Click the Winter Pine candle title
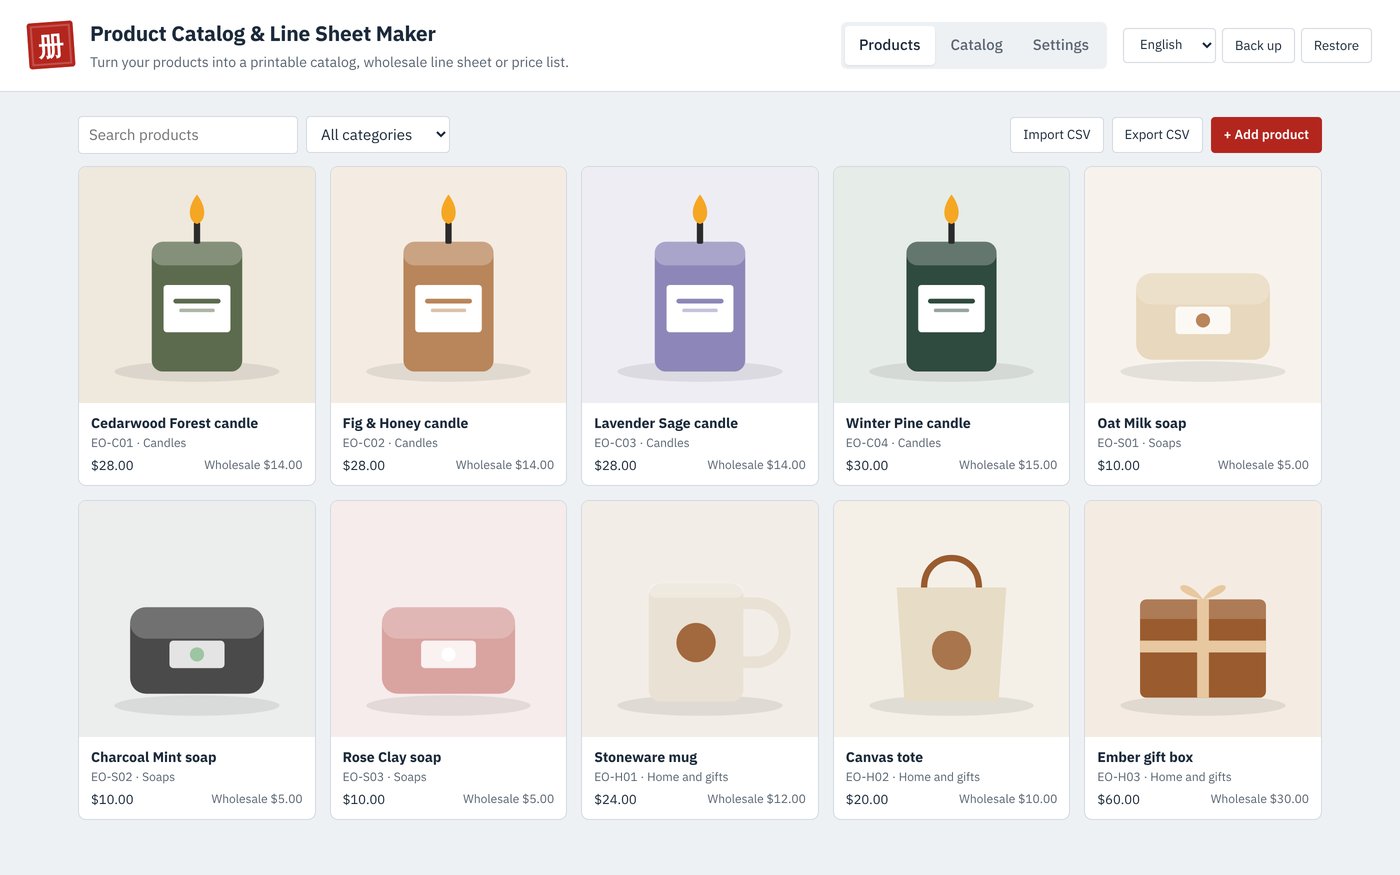Viewport: 1400px width, 875px height. (908, 423)
